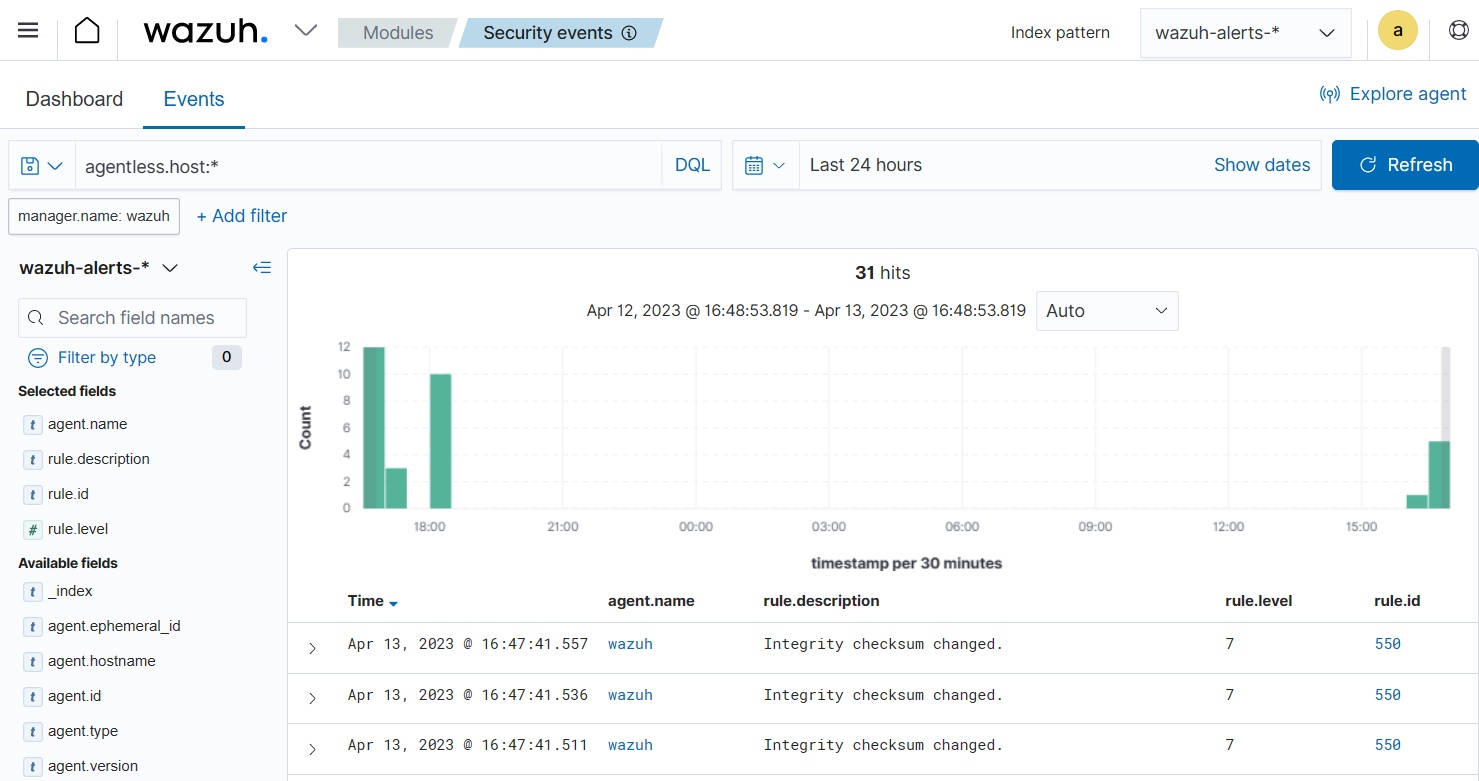
Task: Switch query language via DQL button
Action: 692,165
